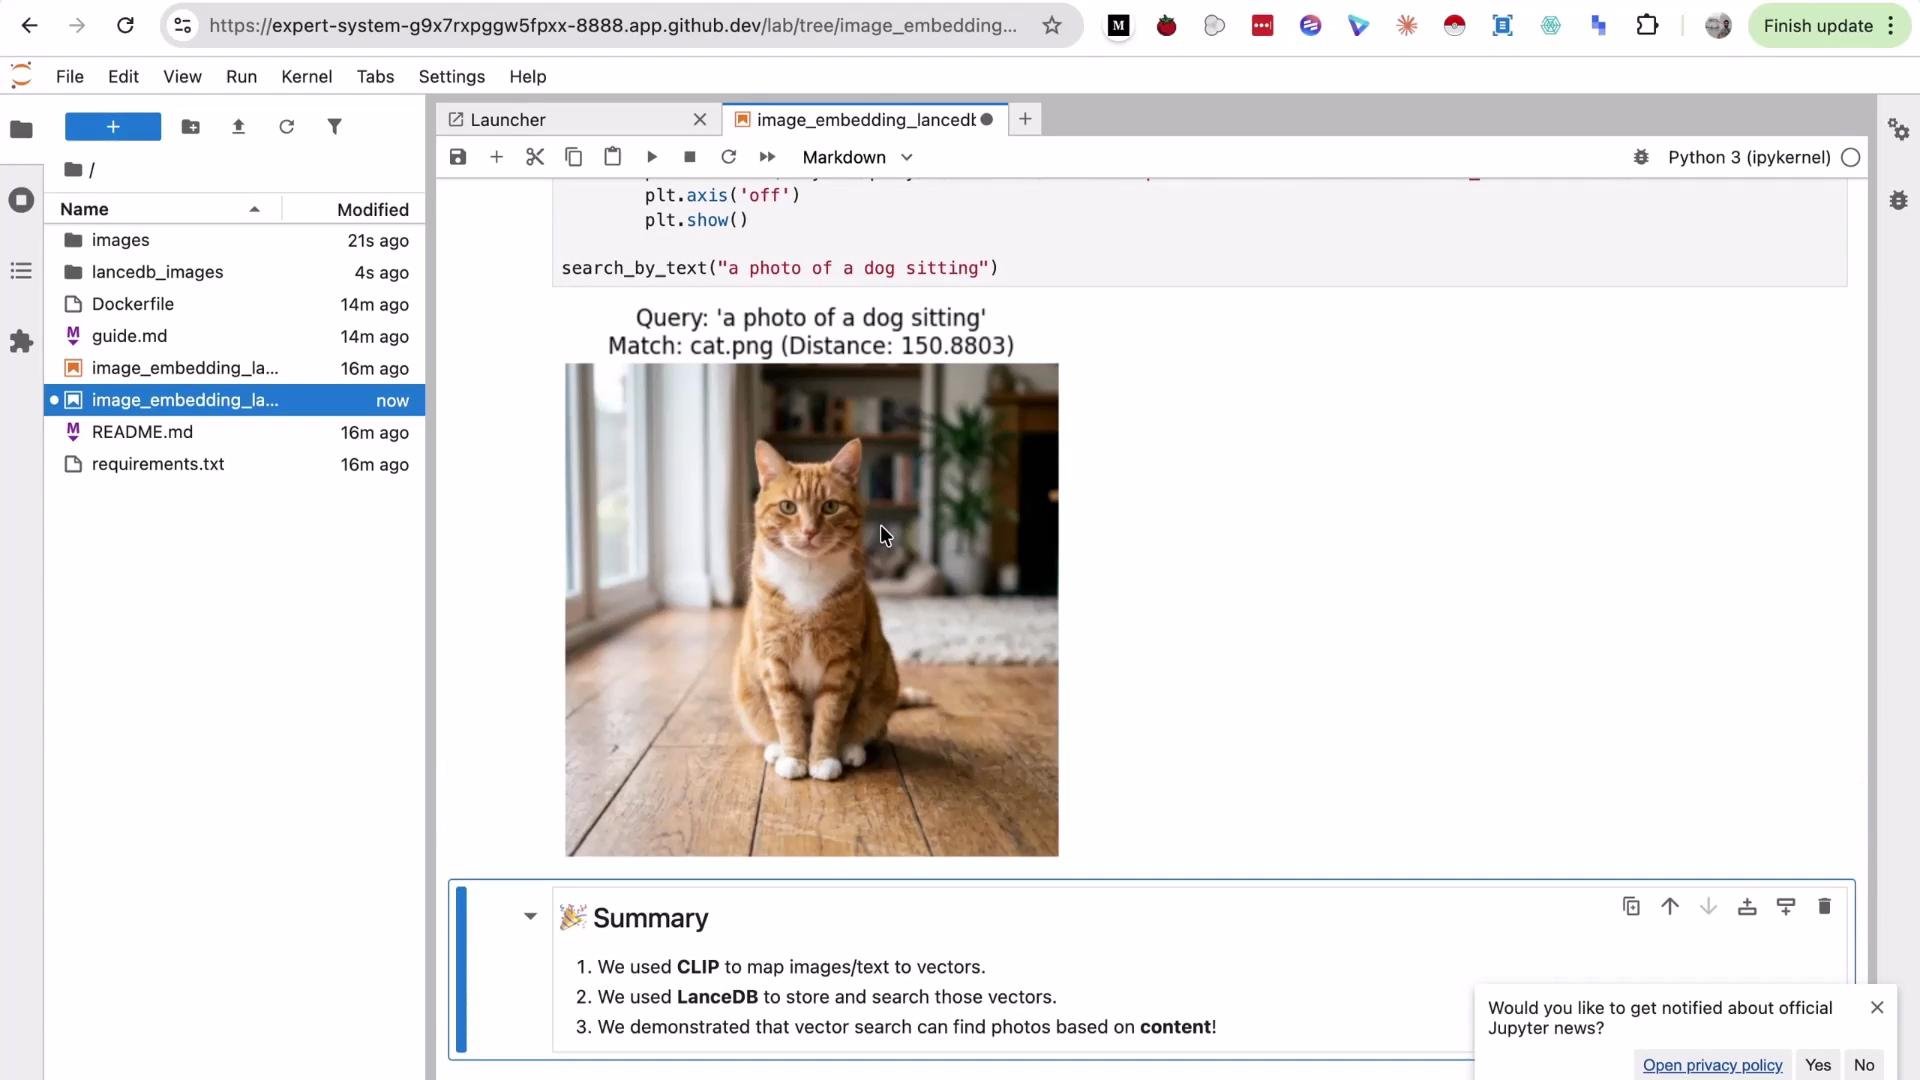Open debugger panel bug icon on right sidebar
This screenshot has height=1080, width=1920.
[x=1898, y=200]
